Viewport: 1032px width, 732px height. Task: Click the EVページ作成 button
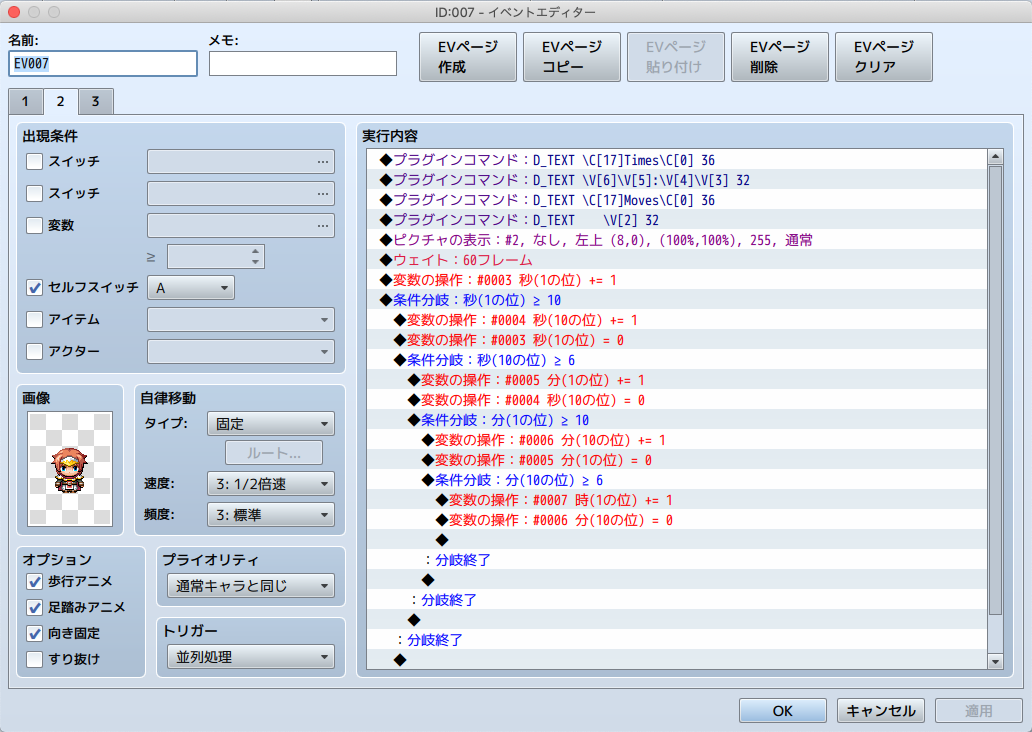(x=468, y=57)
